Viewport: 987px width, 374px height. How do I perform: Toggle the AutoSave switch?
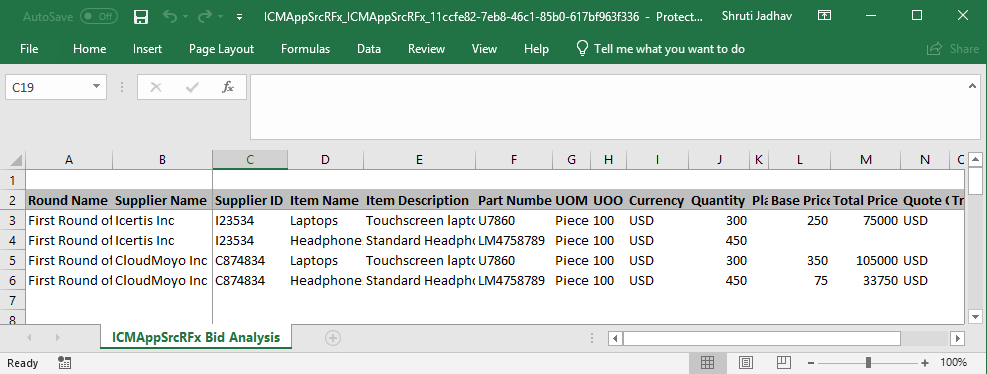99,17
